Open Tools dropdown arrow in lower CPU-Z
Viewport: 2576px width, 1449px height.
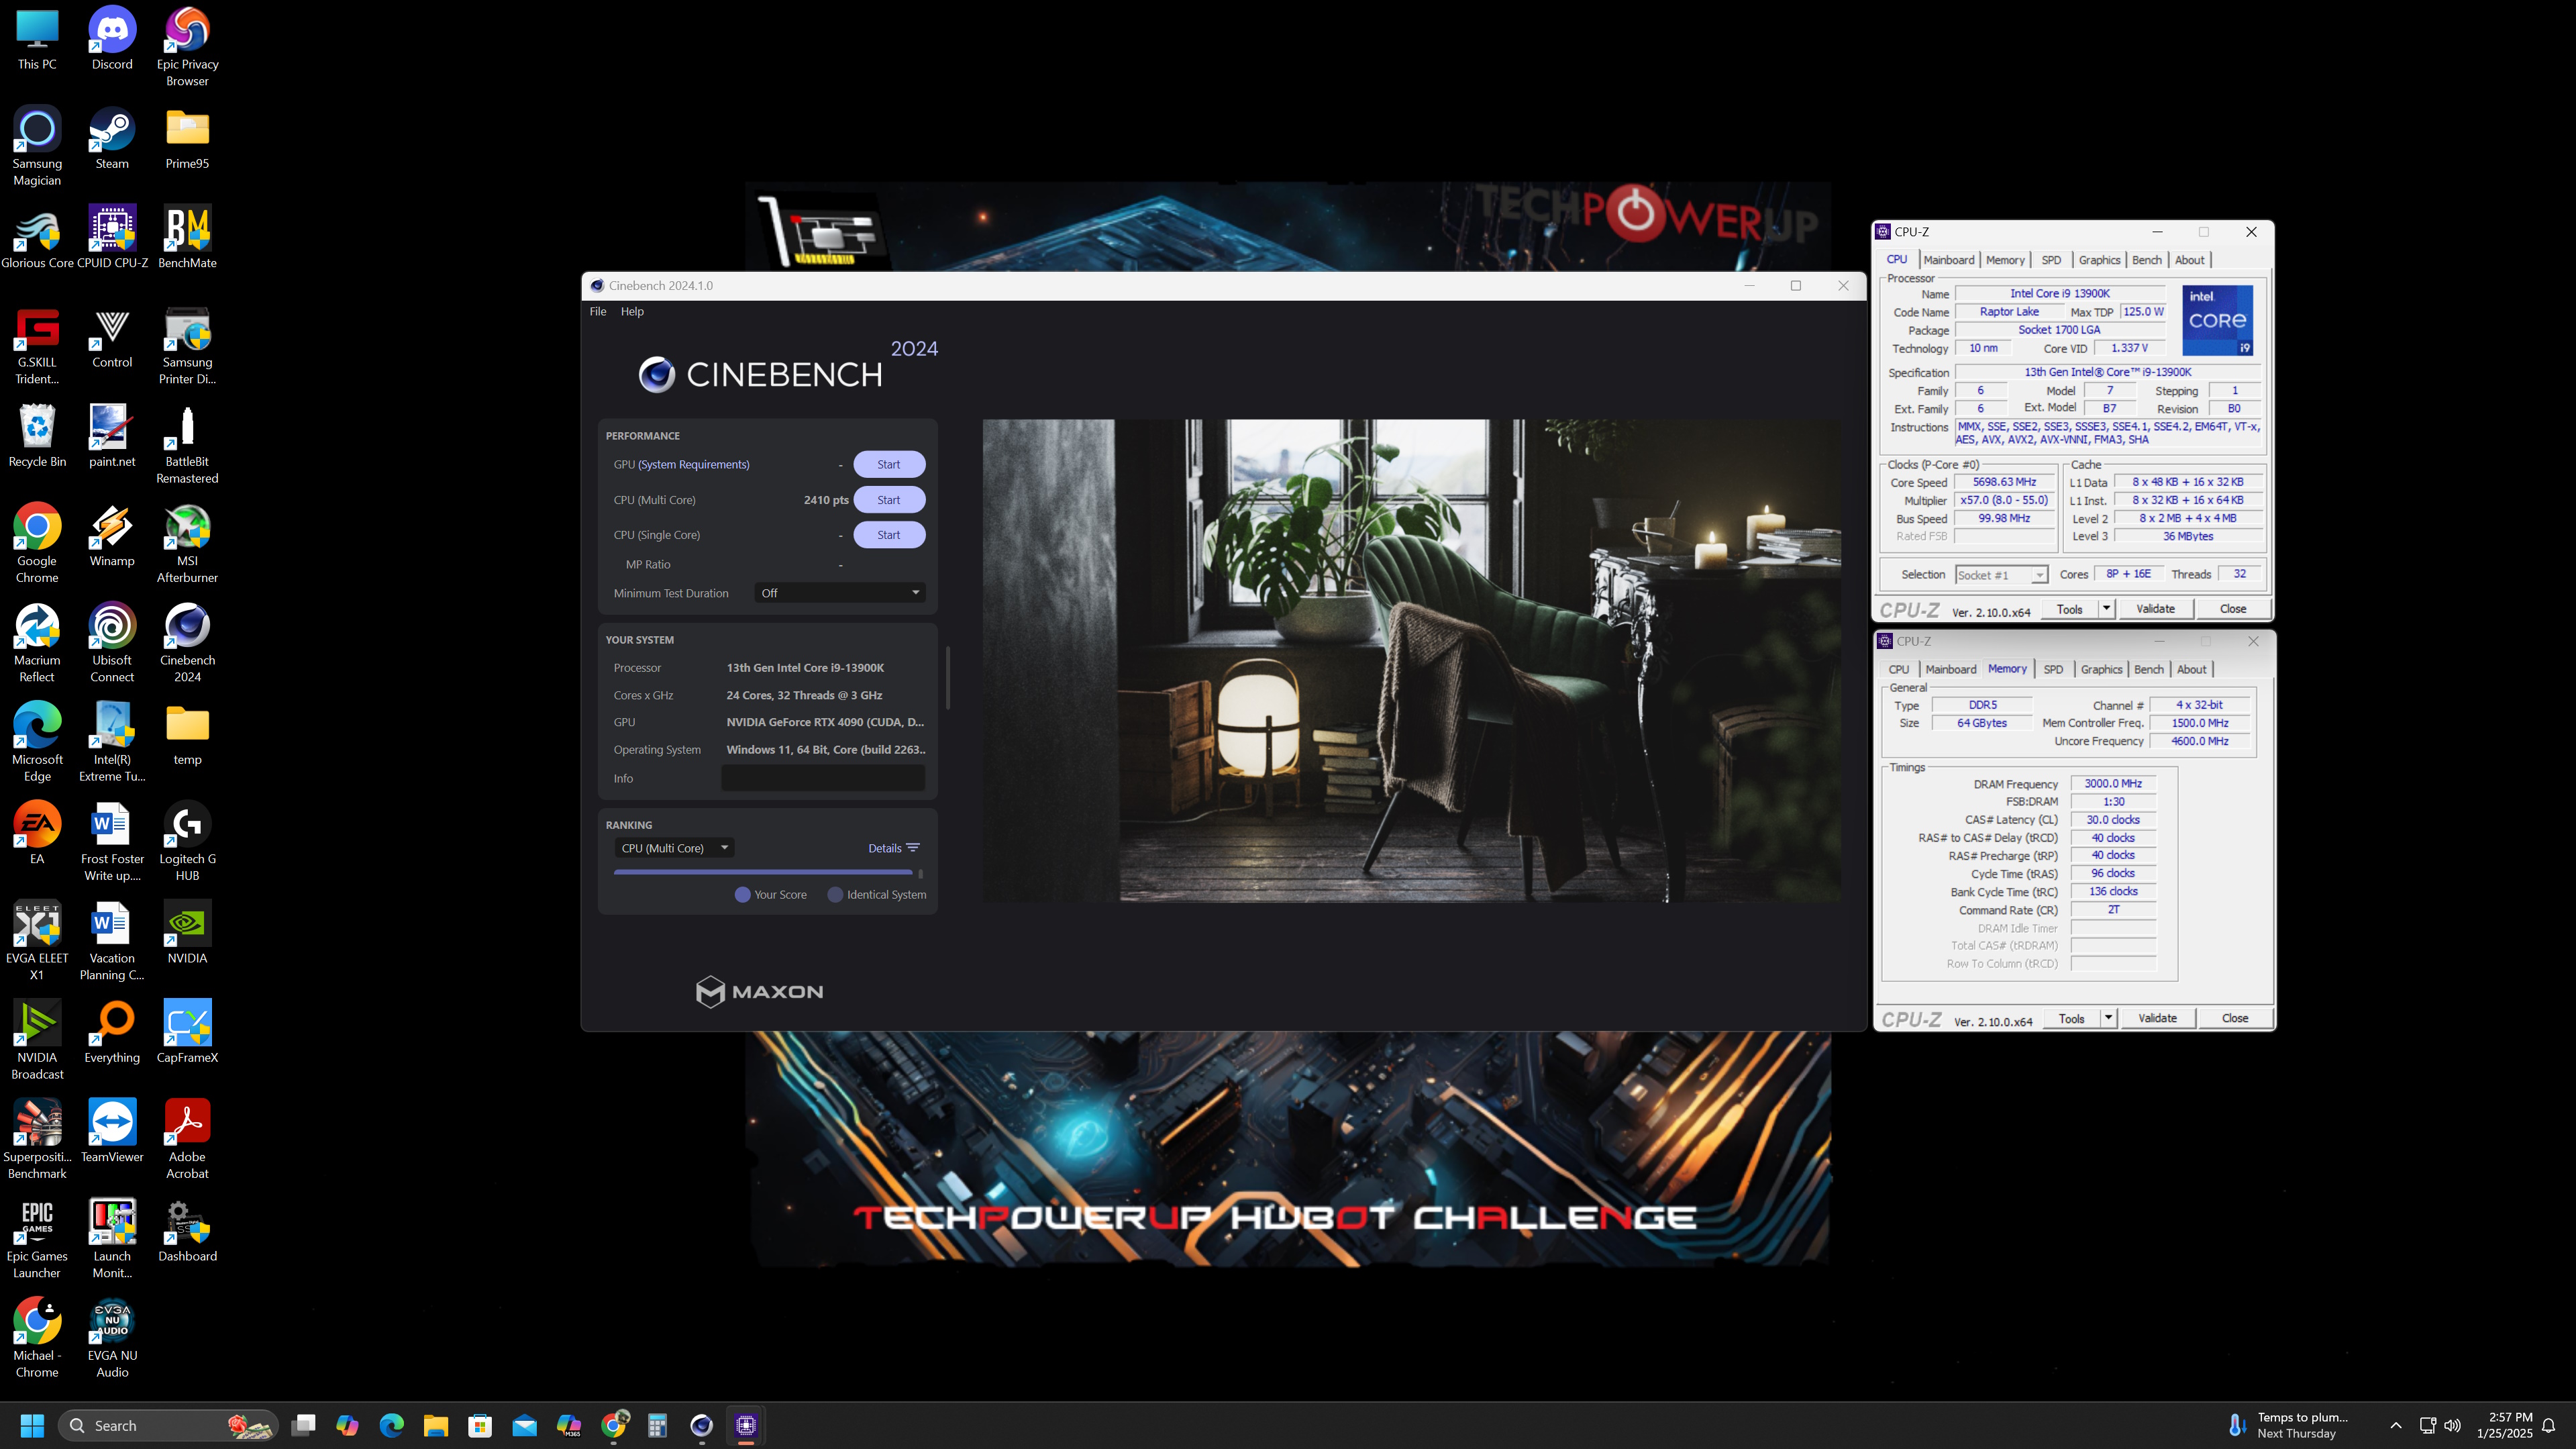[x=2108, y=1018]
